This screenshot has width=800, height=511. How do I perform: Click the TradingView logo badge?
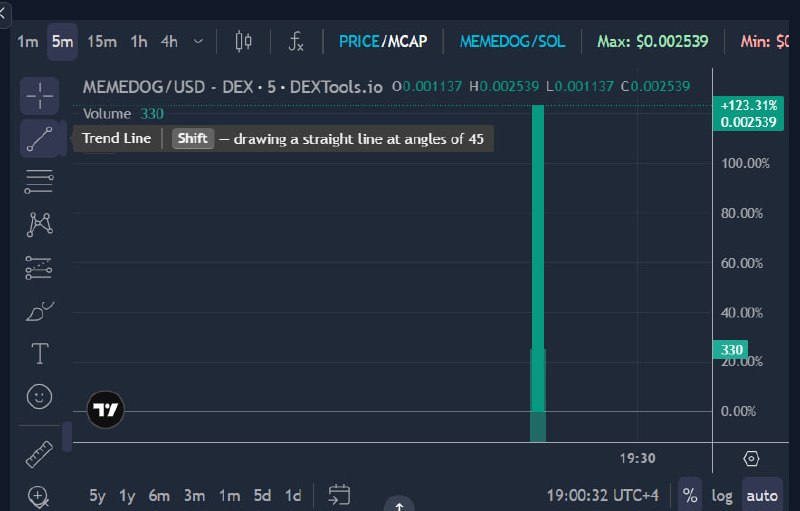(106, 410)
